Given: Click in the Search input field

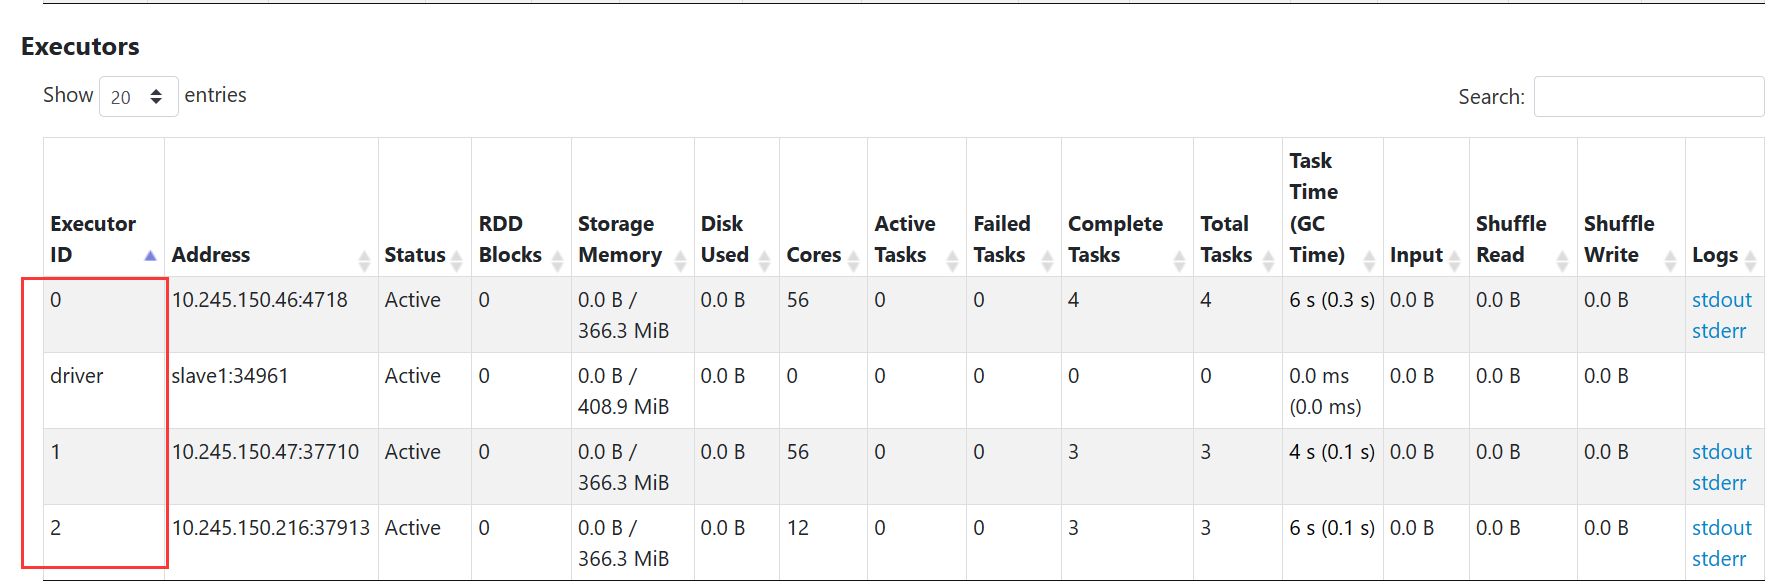Looking at the screenshot, I should point(1648,97).
